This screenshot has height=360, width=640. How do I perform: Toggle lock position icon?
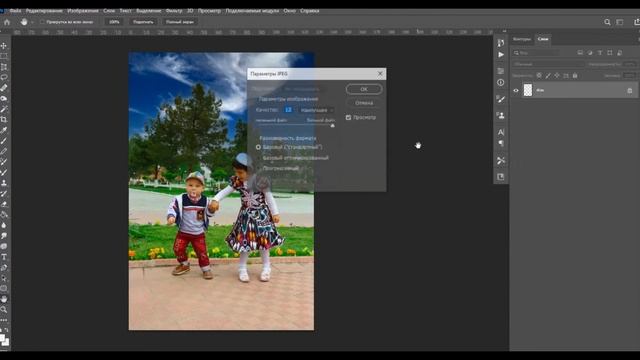coord(557,76)
